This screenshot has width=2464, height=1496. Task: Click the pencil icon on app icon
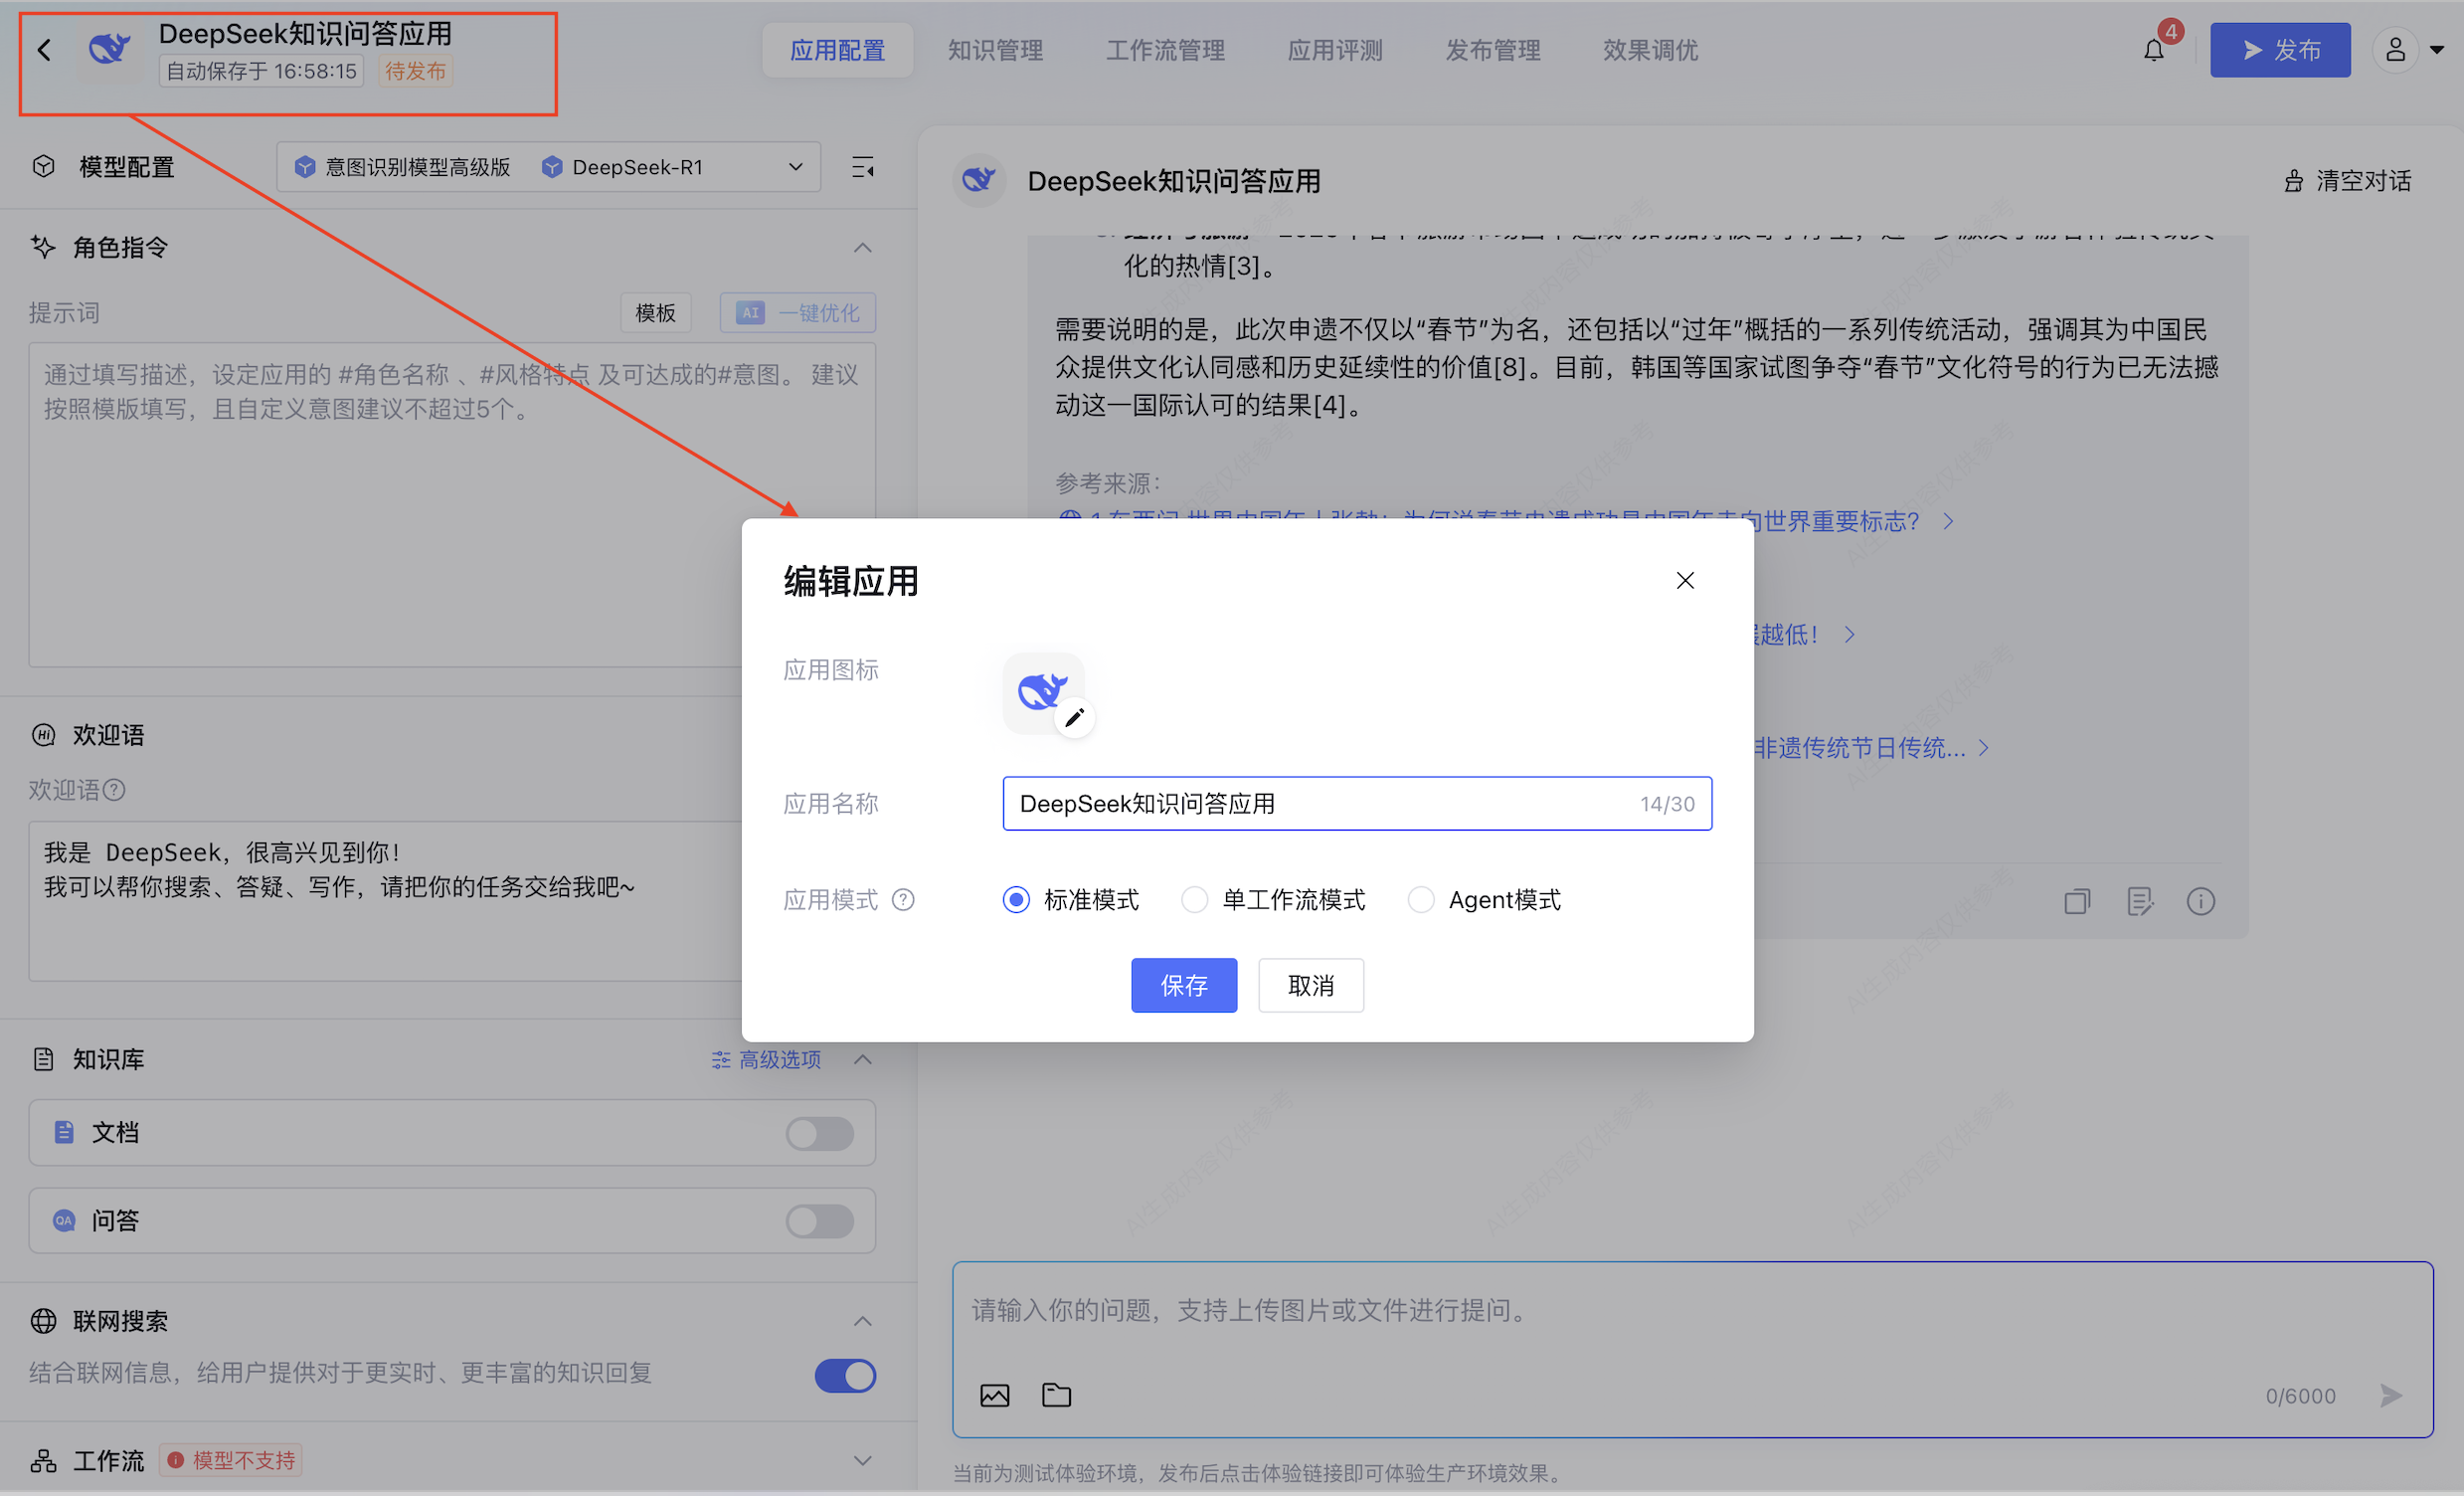(x=1074, y=717)
